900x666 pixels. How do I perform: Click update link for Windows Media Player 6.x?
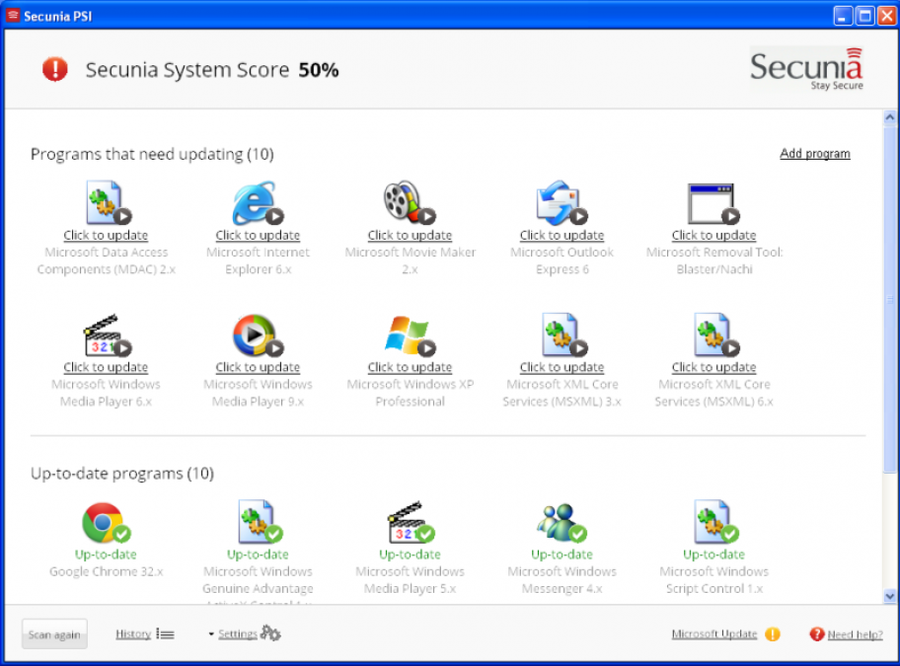pyautogui.click(x=106, y=367)
